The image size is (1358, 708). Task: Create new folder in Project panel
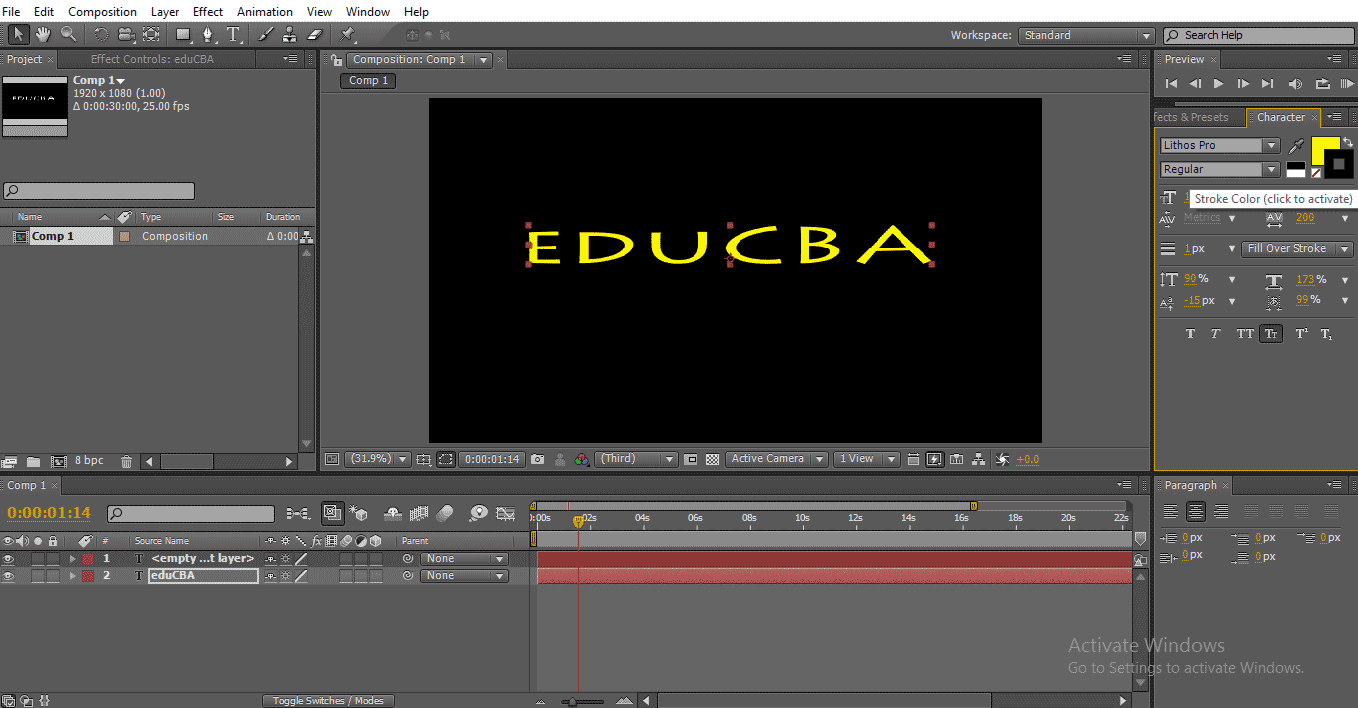click(33, 461)
